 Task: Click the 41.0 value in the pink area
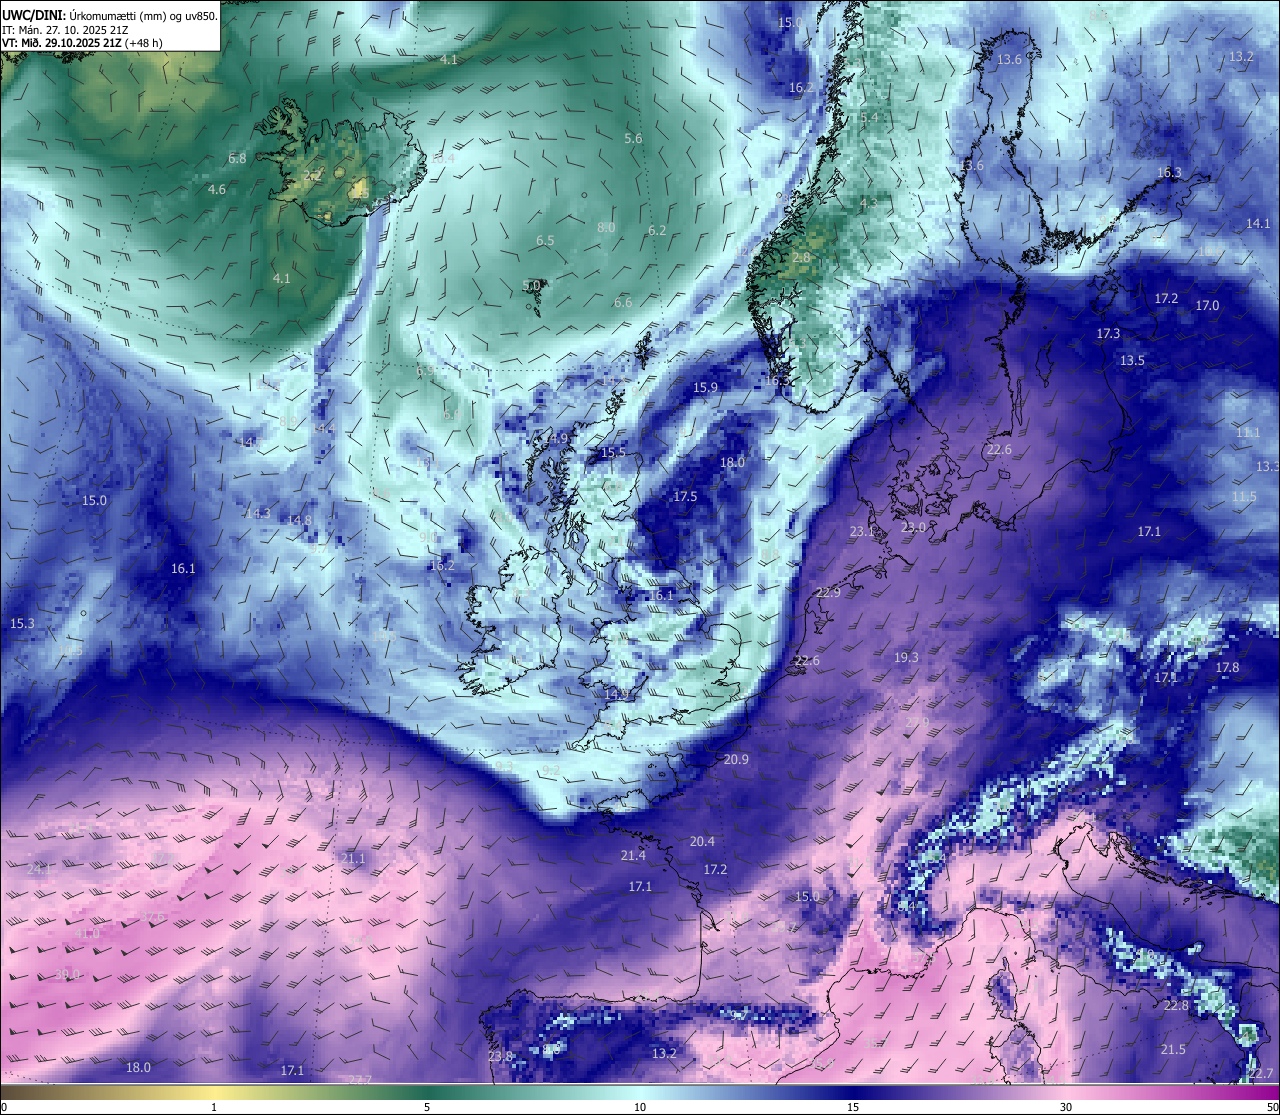pyautogui.click(x=87, y=933)
